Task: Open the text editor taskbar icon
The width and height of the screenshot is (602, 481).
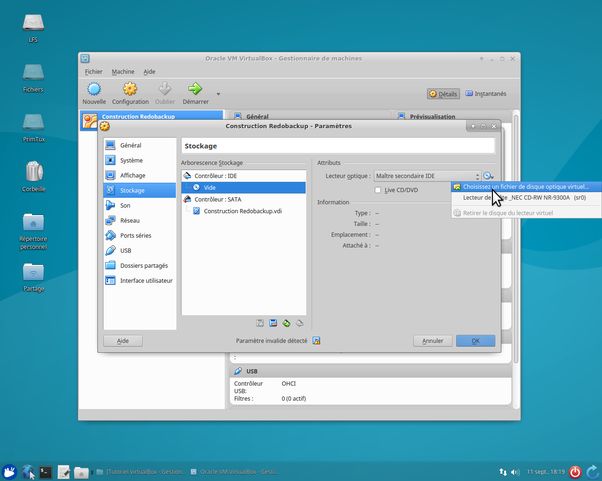Action: pyautogui.click(x=63, y=472)
